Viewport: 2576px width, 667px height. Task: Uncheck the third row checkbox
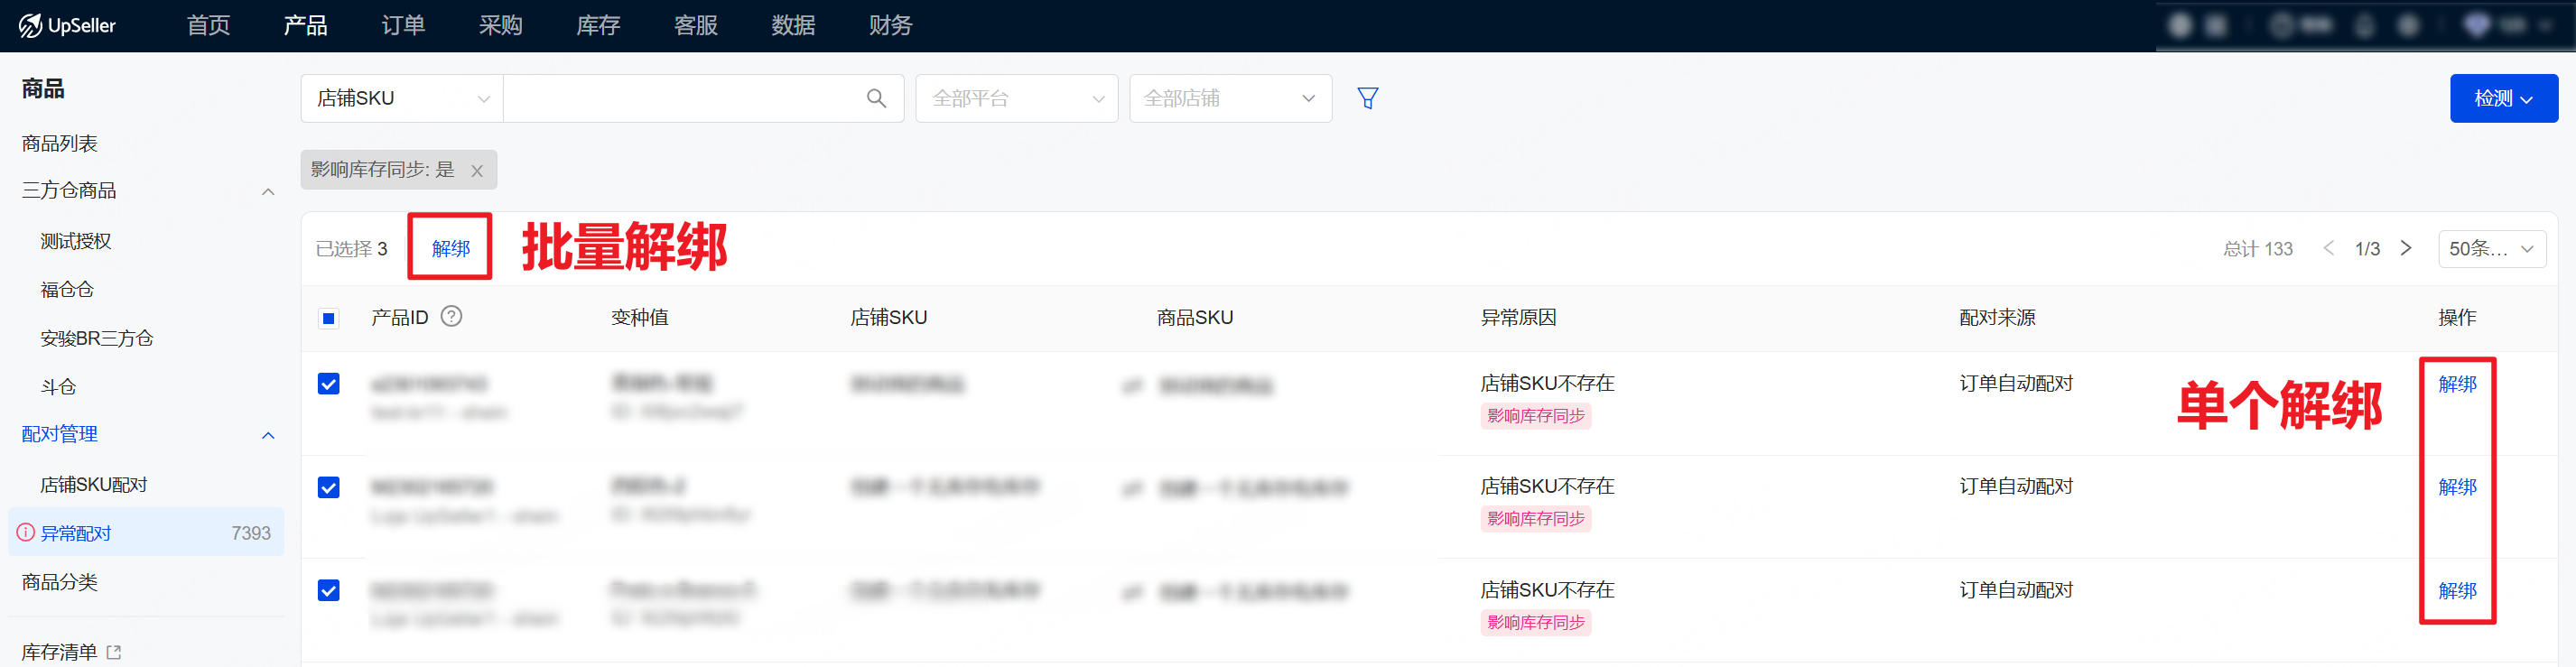click(328, 590)
